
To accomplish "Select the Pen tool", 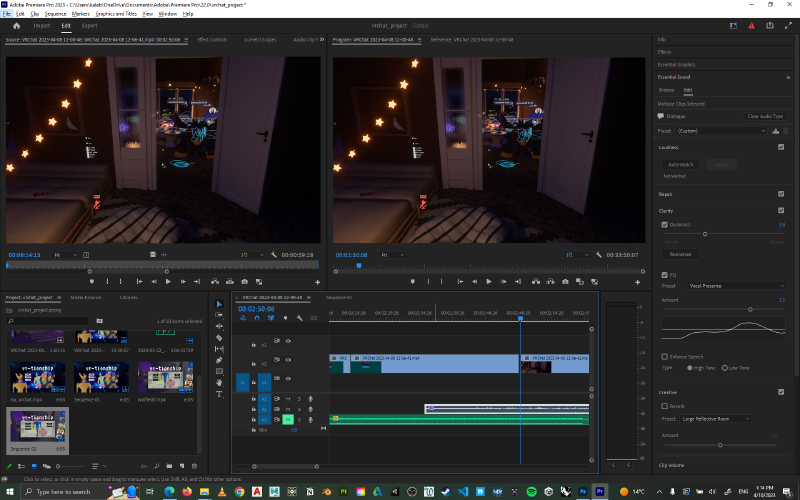I will 219,360.
